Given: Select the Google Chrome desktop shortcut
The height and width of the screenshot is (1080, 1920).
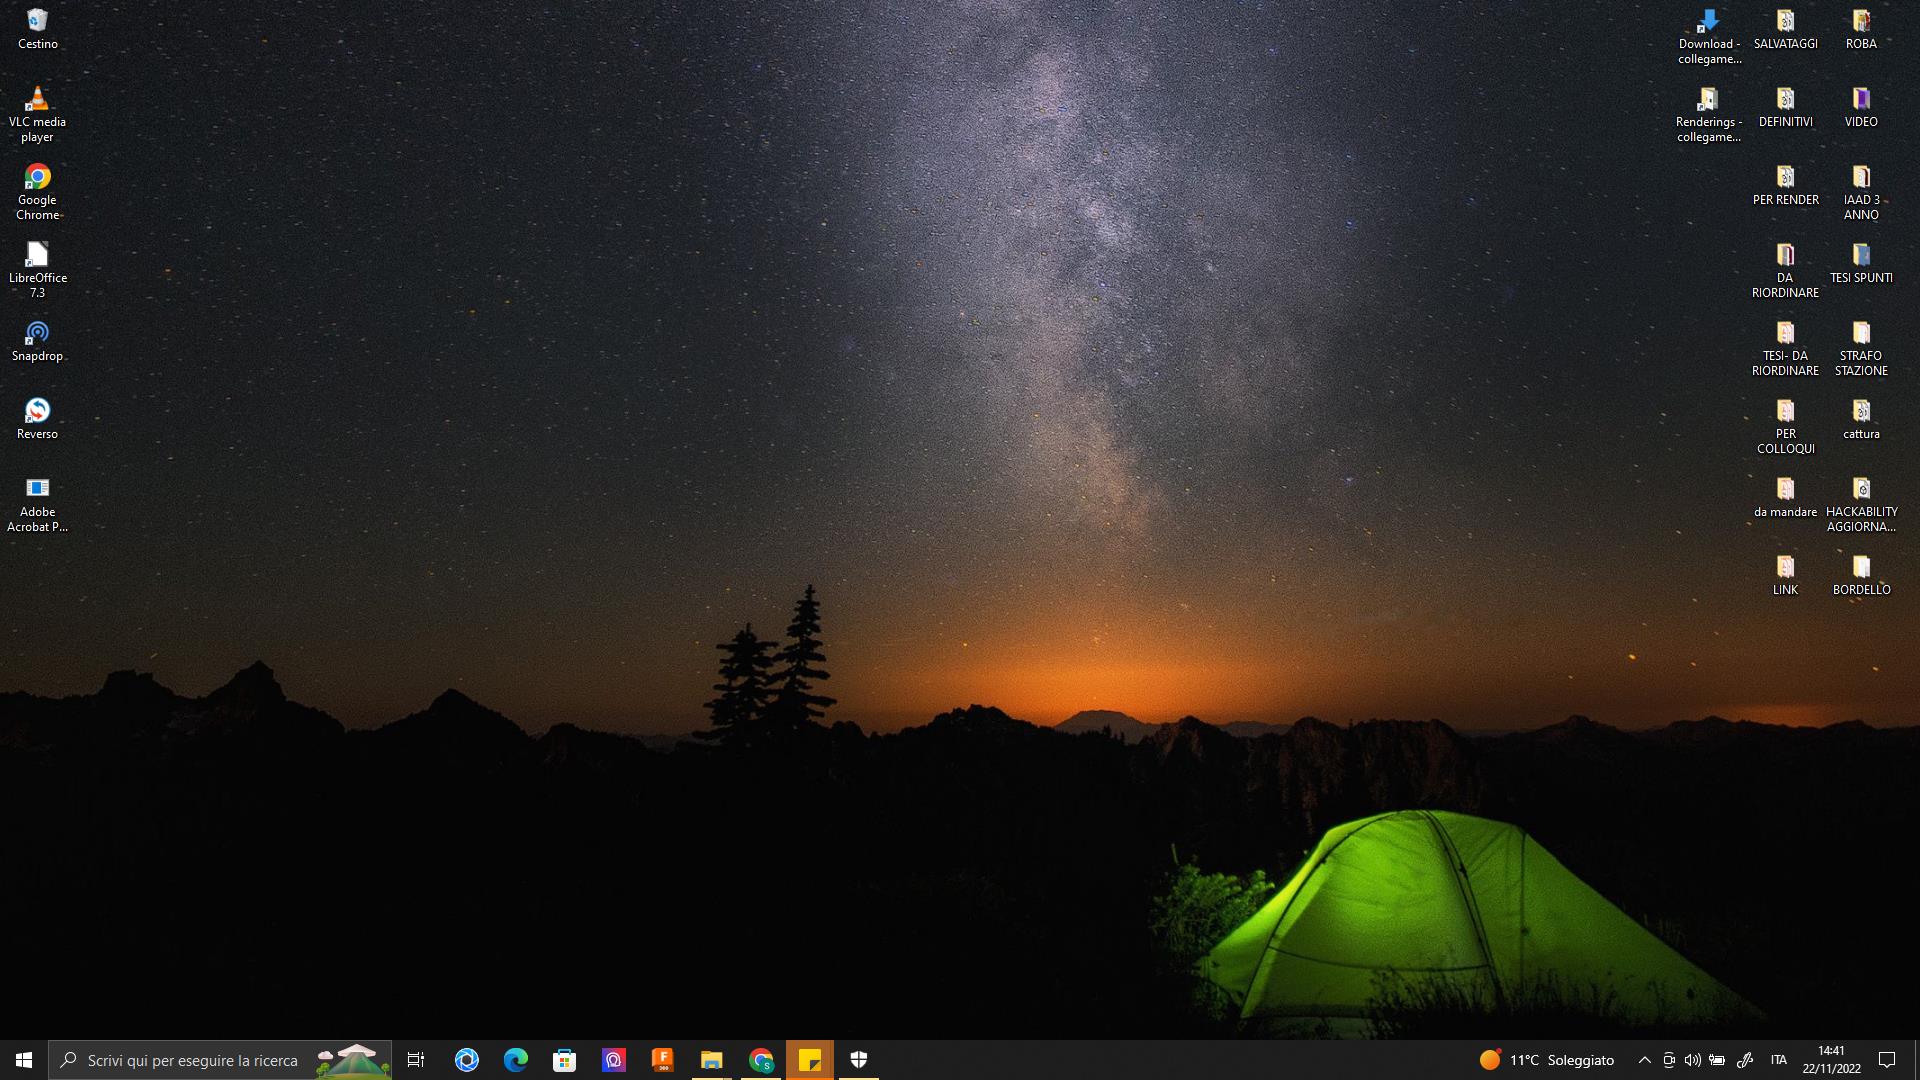Looking at the screenshot, I should pyautogui.click(x=37, y=178).
